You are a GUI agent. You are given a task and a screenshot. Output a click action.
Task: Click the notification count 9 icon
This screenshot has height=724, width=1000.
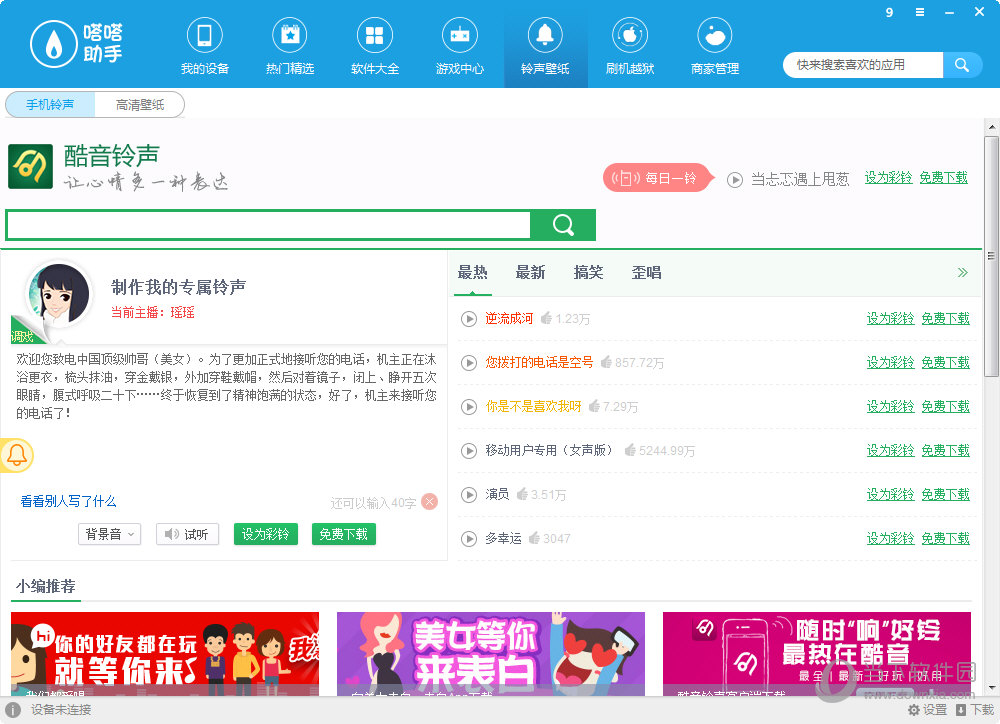coord(889,12)
